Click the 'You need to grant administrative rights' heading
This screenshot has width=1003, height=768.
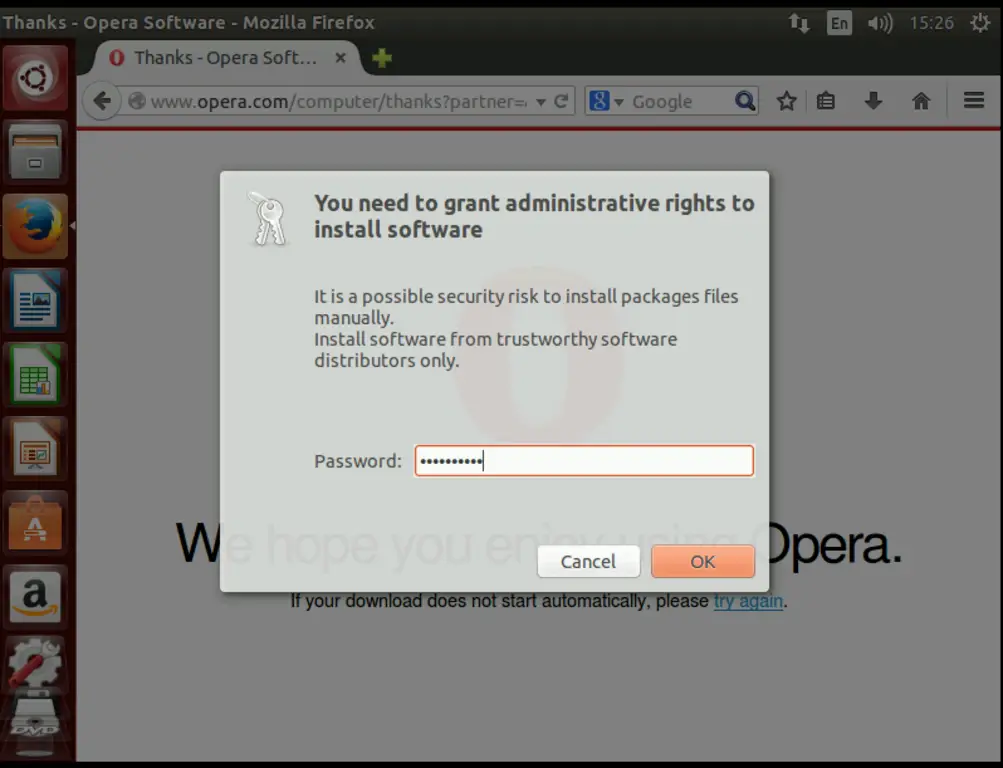[x=534, y=216]
